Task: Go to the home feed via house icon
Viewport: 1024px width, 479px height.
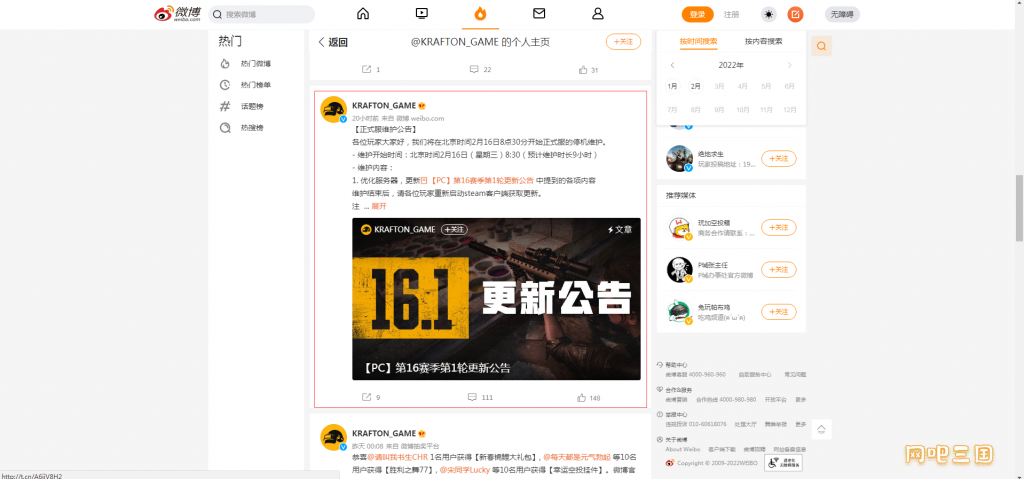Action: pyautogui.click(x=363, y=14)
